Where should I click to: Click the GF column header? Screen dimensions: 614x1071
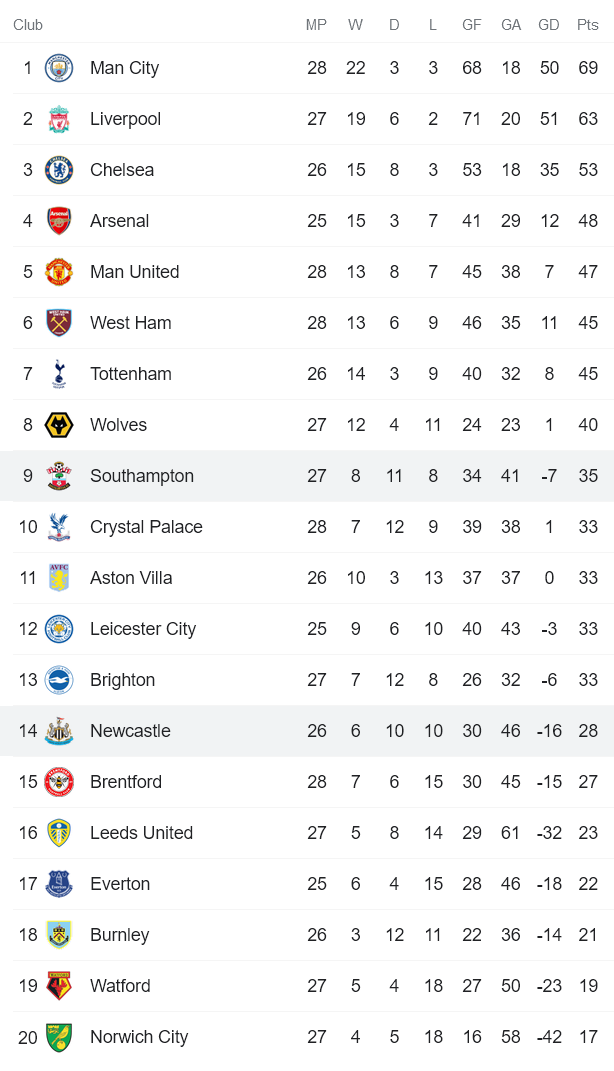tap(471, 25)
